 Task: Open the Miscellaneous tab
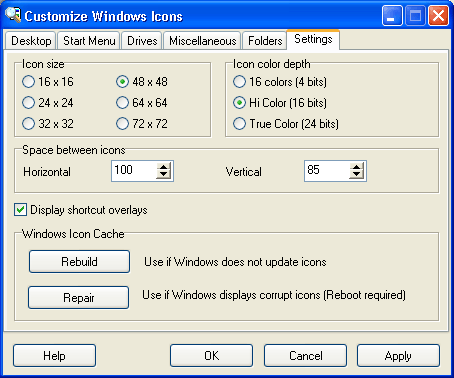[202, 41]
